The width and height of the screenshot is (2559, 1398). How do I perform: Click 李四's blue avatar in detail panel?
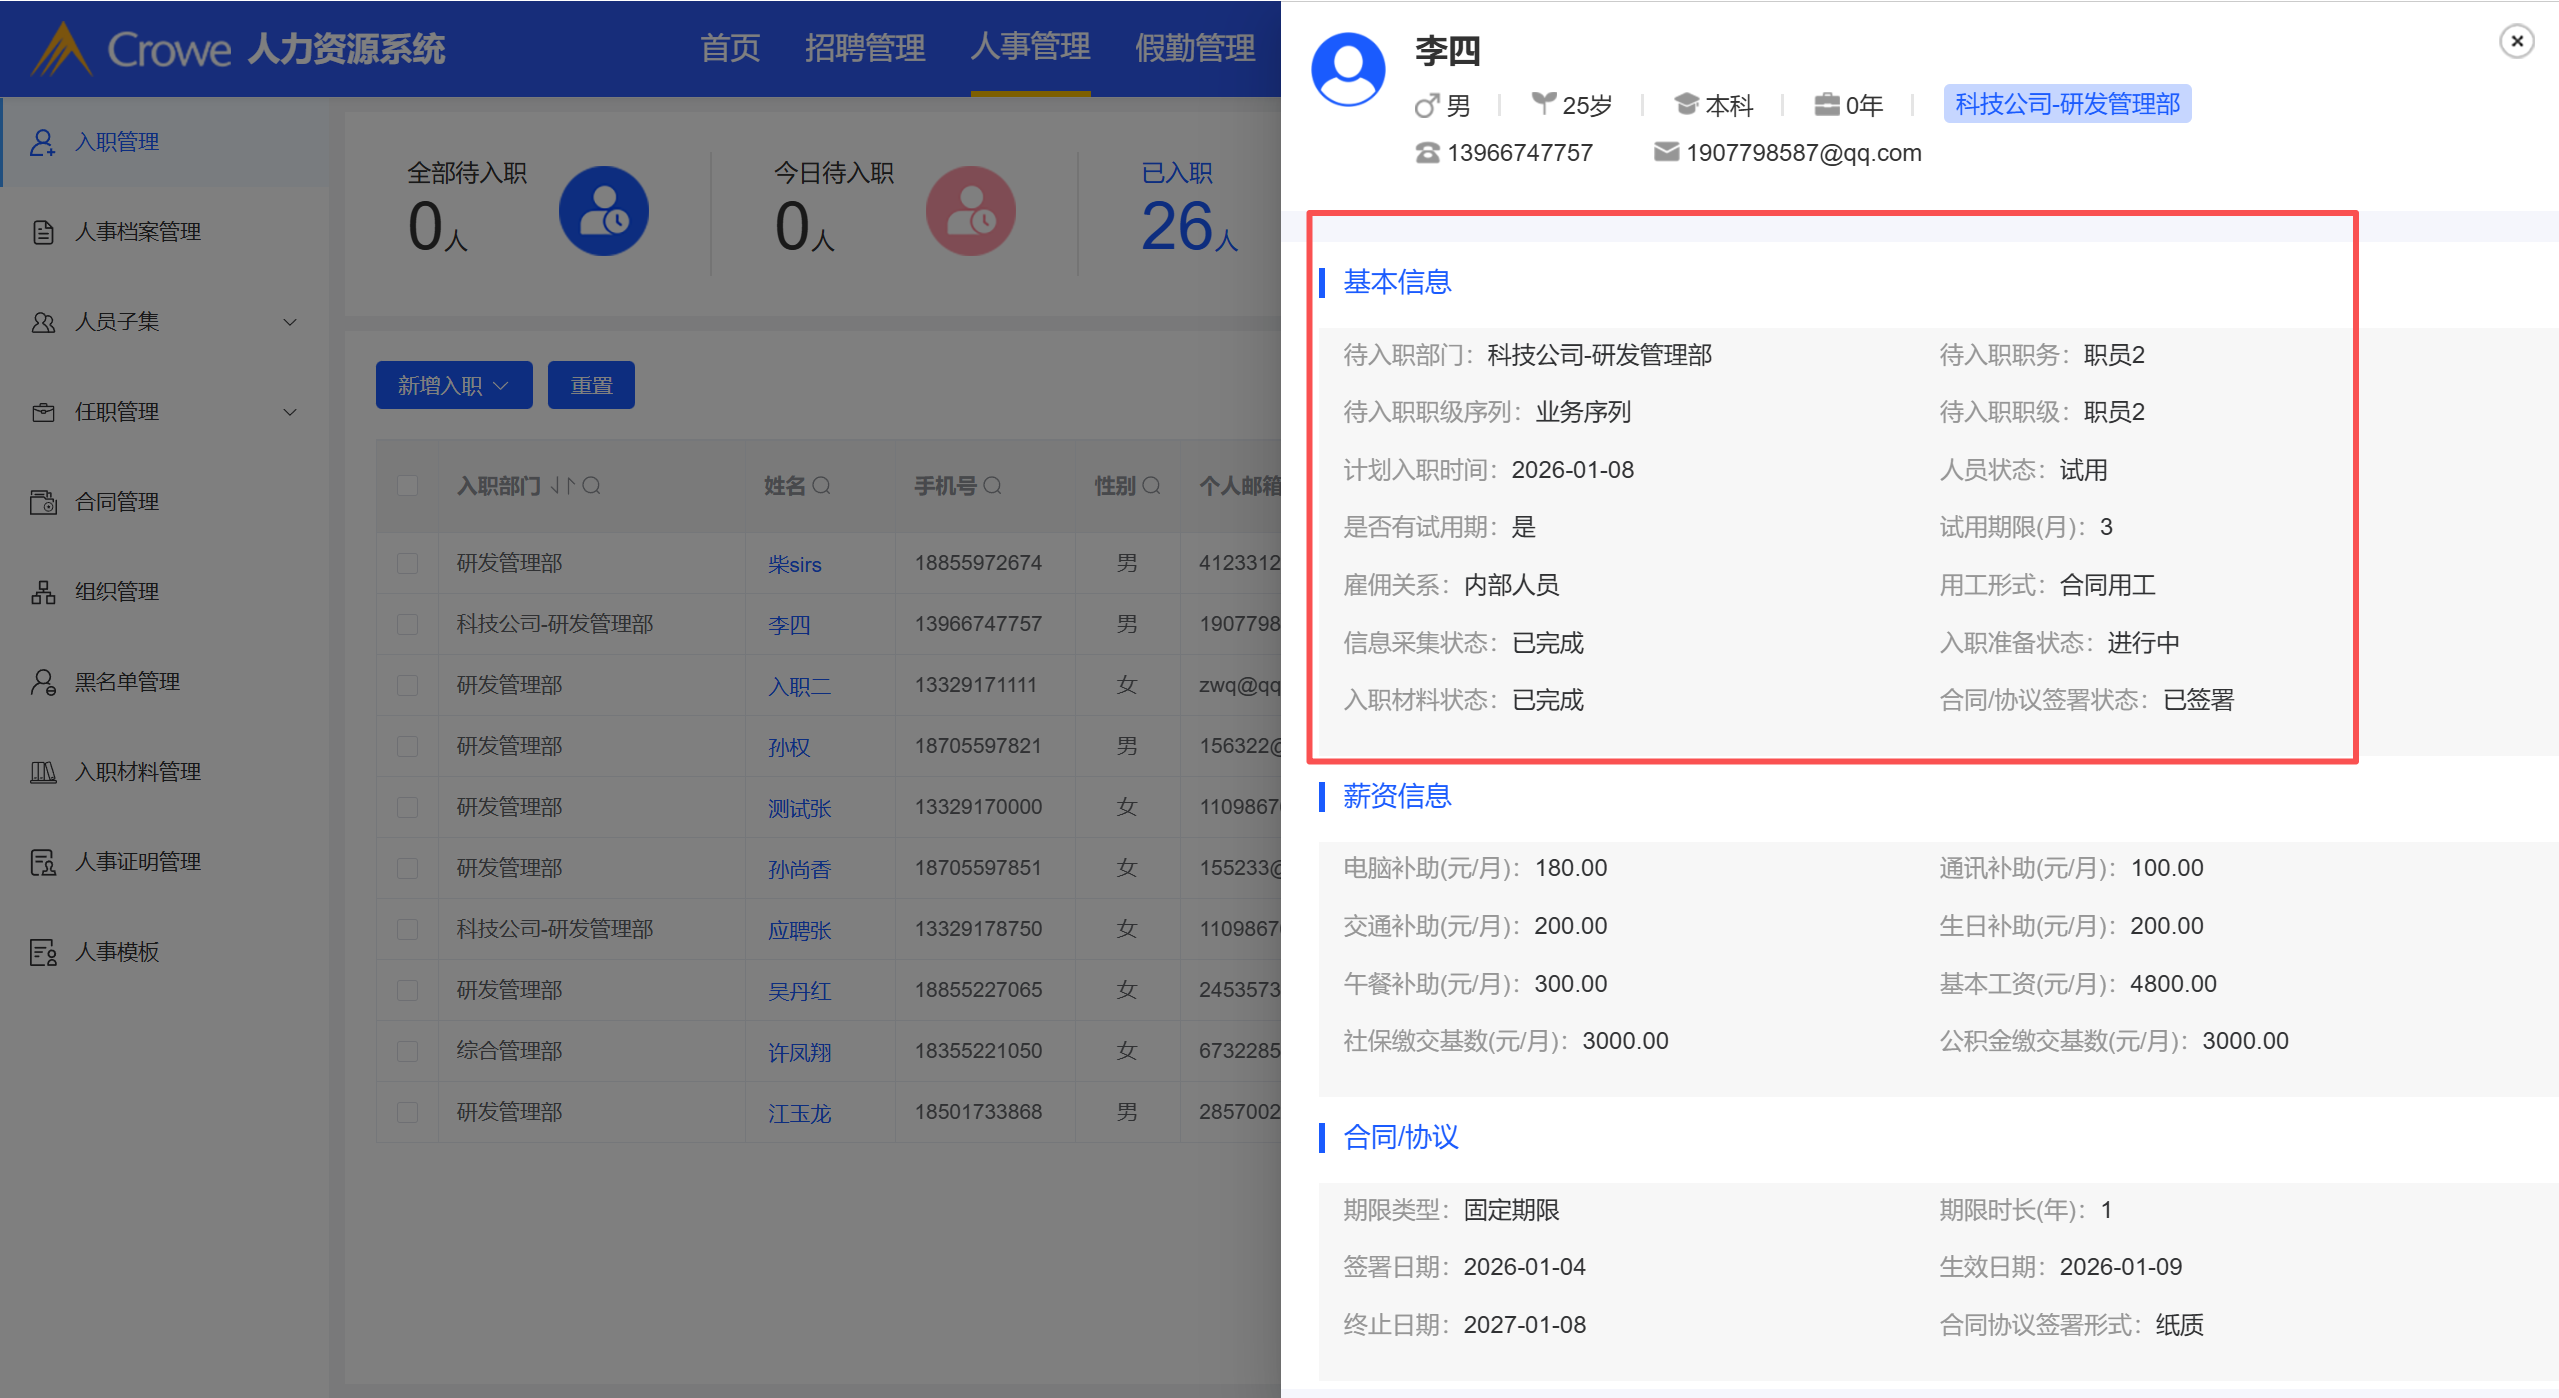[x=1348, y=70]
